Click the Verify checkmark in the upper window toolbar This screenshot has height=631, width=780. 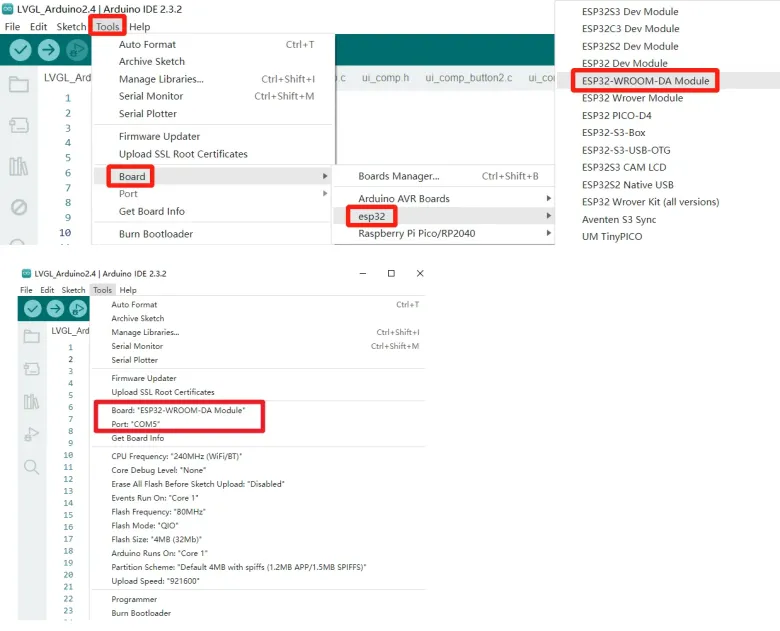click(x=20, y=50)
